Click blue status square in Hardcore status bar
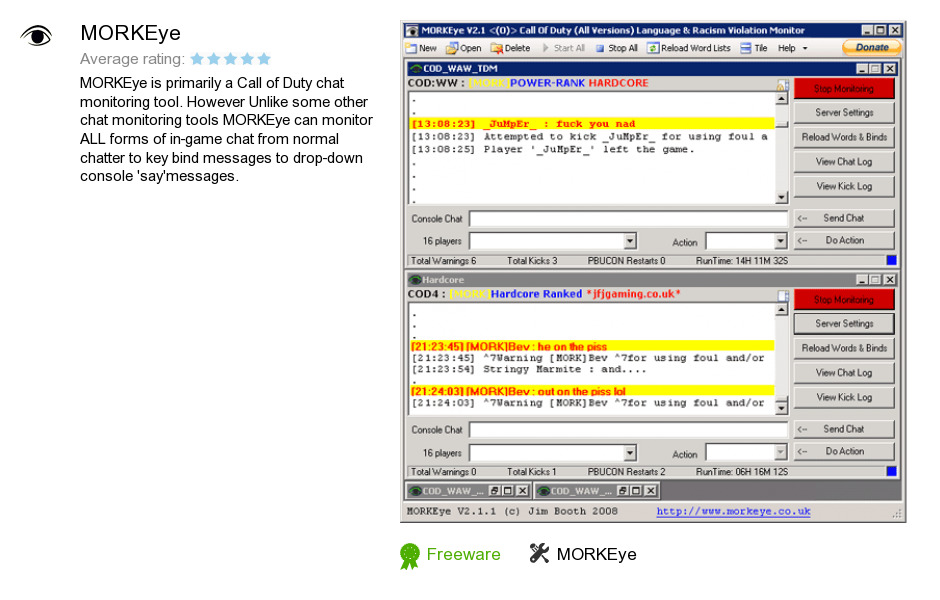The height and width of the screenshot is (600, 940). tap(891, 471)
